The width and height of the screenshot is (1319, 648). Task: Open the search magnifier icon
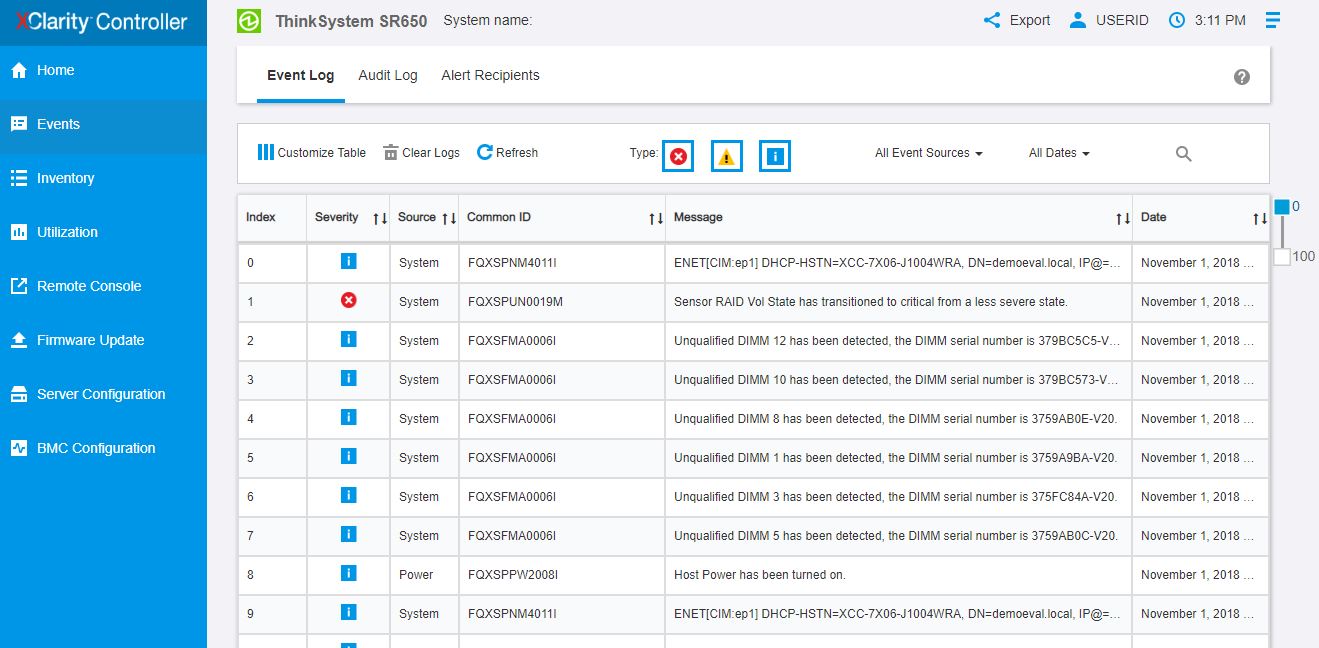coord(1183,154)
